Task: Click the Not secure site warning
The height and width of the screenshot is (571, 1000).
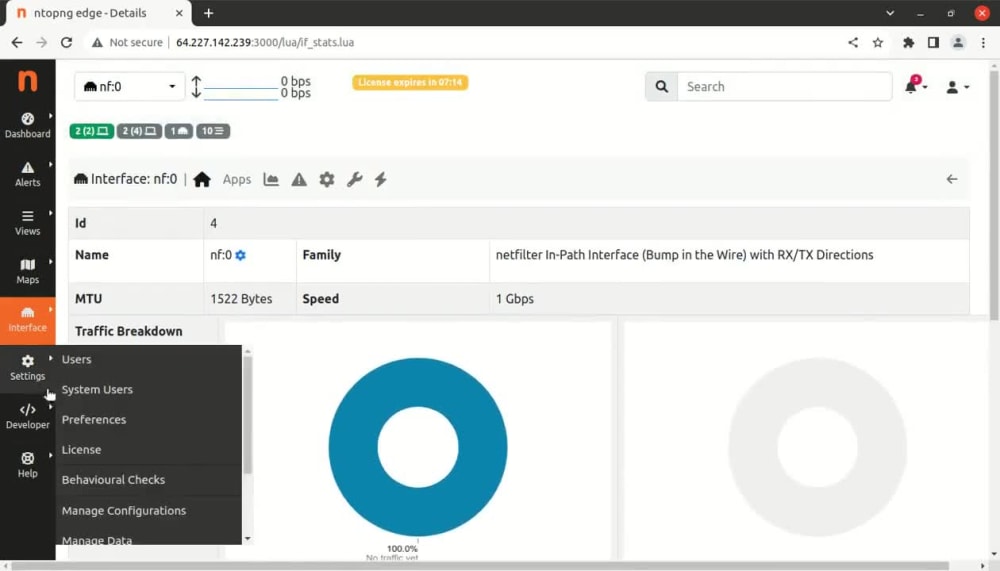Action: coord(127,42)
